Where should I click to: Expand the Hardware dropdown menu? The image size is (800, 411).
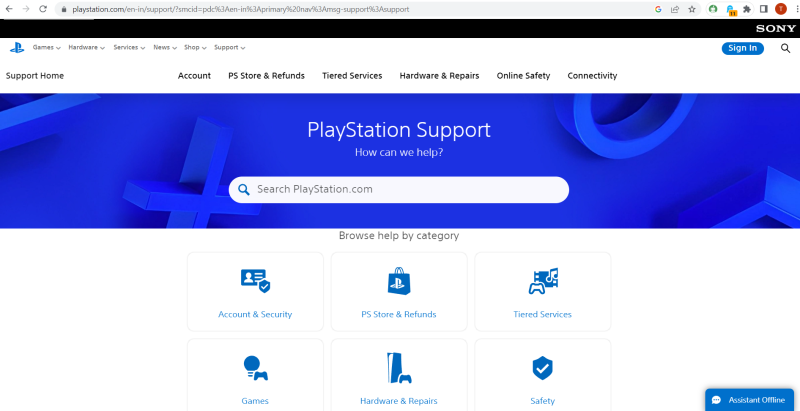click(x=87, y=47)
